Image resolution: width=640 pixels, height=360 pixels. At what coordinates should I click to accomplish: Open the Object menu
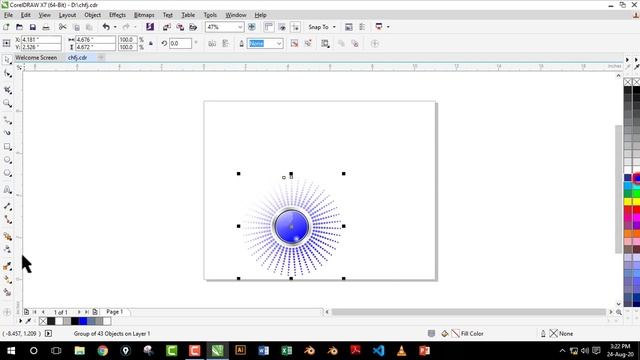pyautogui.click(x=93, y=15)
